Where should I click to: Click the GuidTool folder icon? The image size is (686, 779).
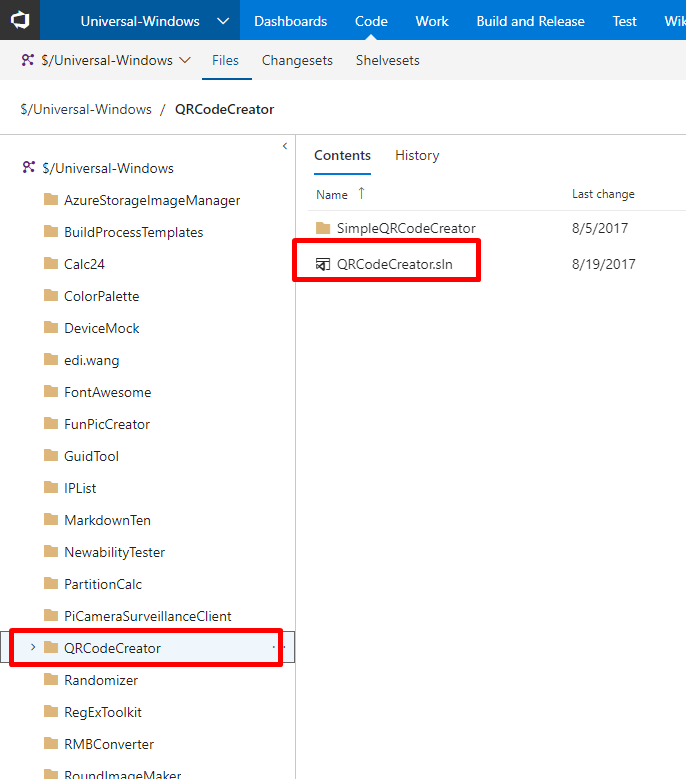click(x=51, y=456)
